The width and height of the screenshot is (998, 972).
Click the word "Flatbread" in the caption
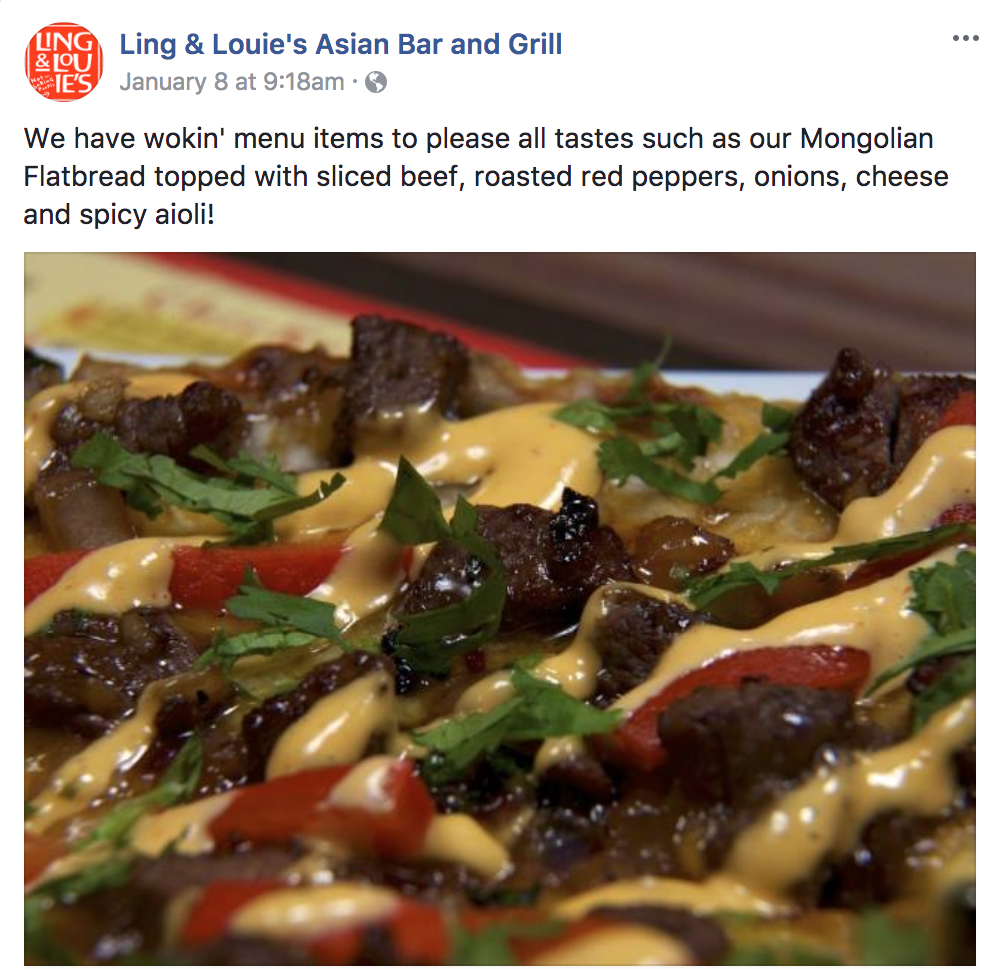[85, 176]
